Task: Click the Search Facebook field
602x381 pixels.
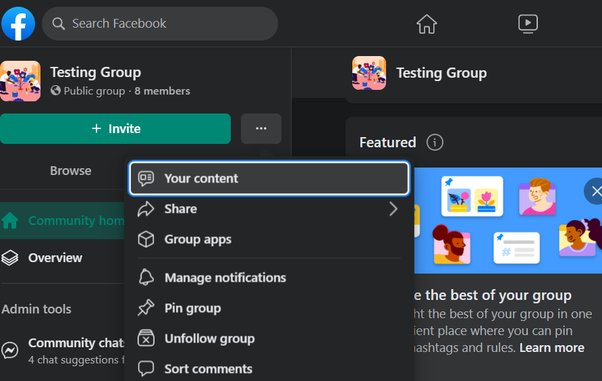Action: tap(160, 23)
